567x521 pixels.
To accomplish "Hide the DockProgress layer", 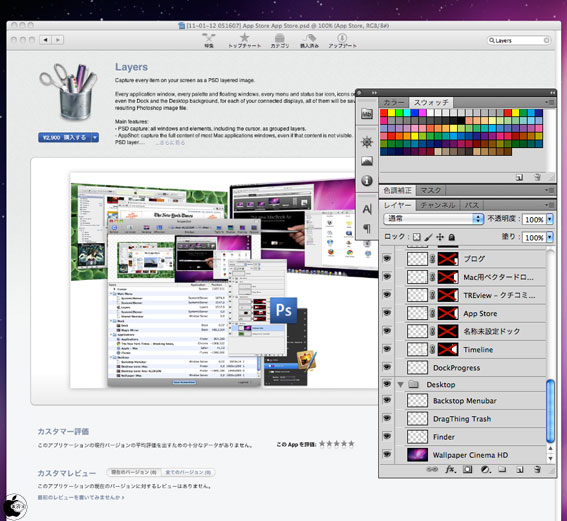I will tap(387, 367).
